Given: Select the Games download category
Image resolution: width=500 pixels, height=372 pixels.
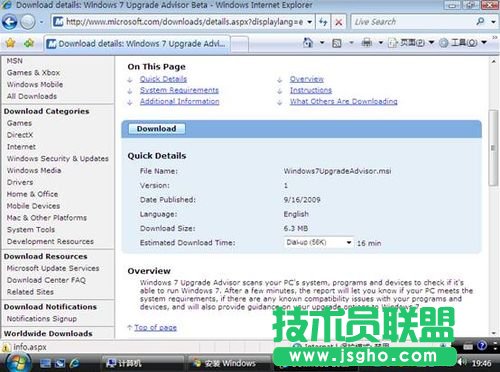Looking at the screenshot, I should 19,123.
